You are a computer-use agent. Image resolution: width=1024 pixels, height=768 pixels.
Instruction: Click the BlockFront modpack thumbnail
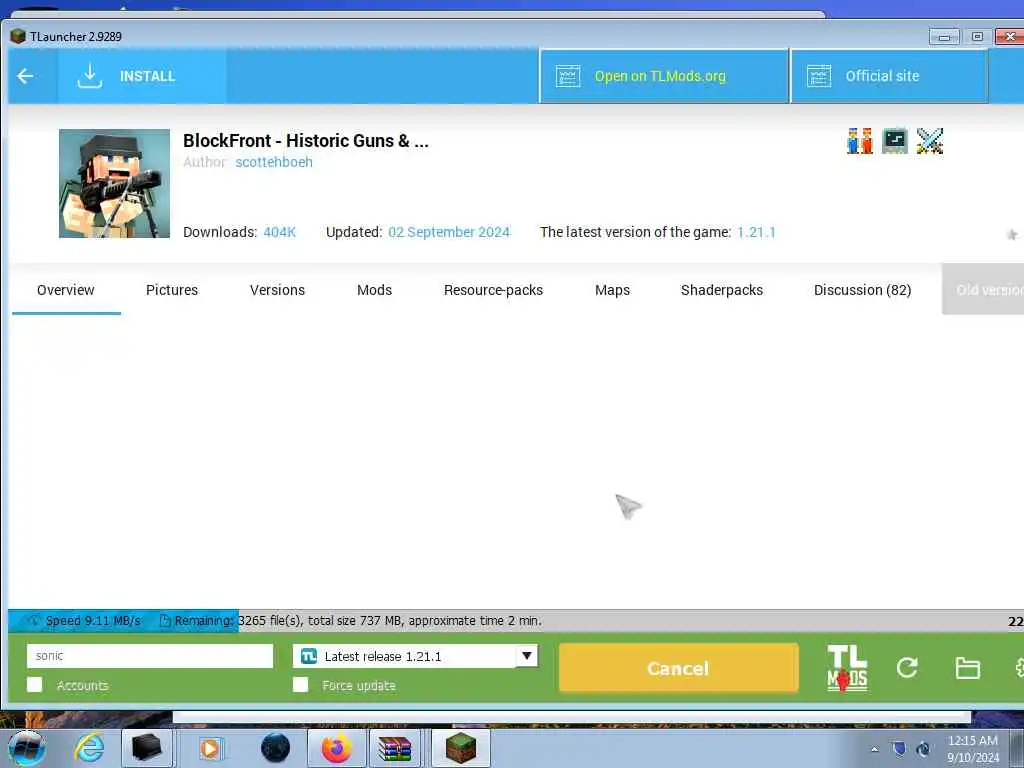114,184
